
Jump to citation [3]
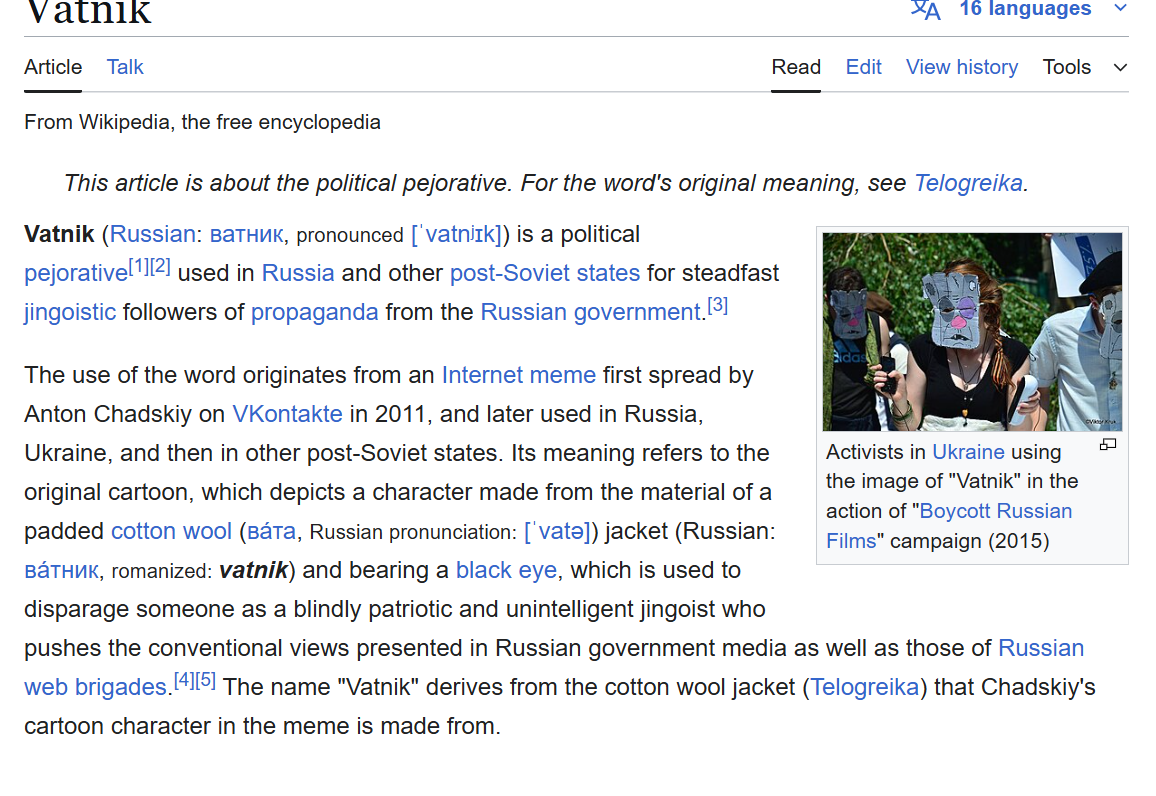point(717,306)
